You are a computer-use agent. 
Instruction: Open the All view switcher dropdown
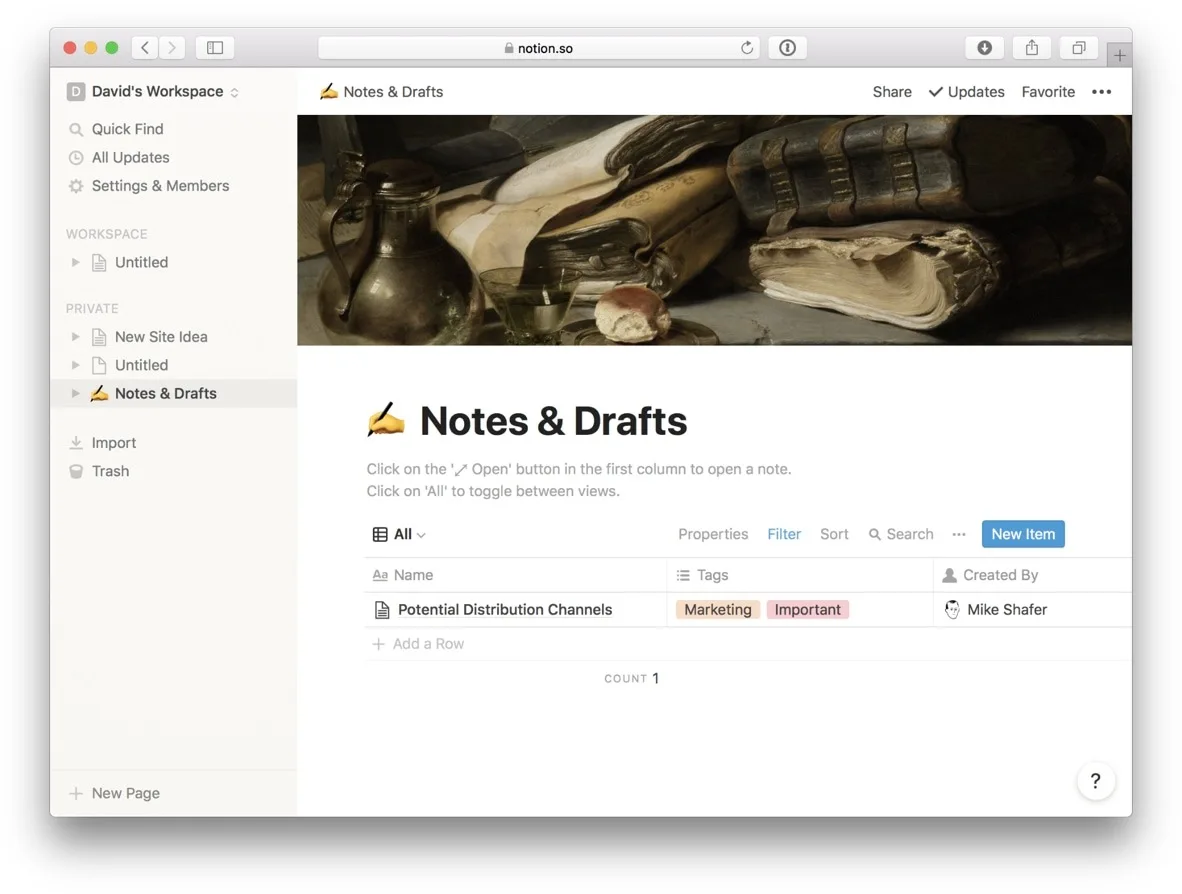click(x=400, y=534)
